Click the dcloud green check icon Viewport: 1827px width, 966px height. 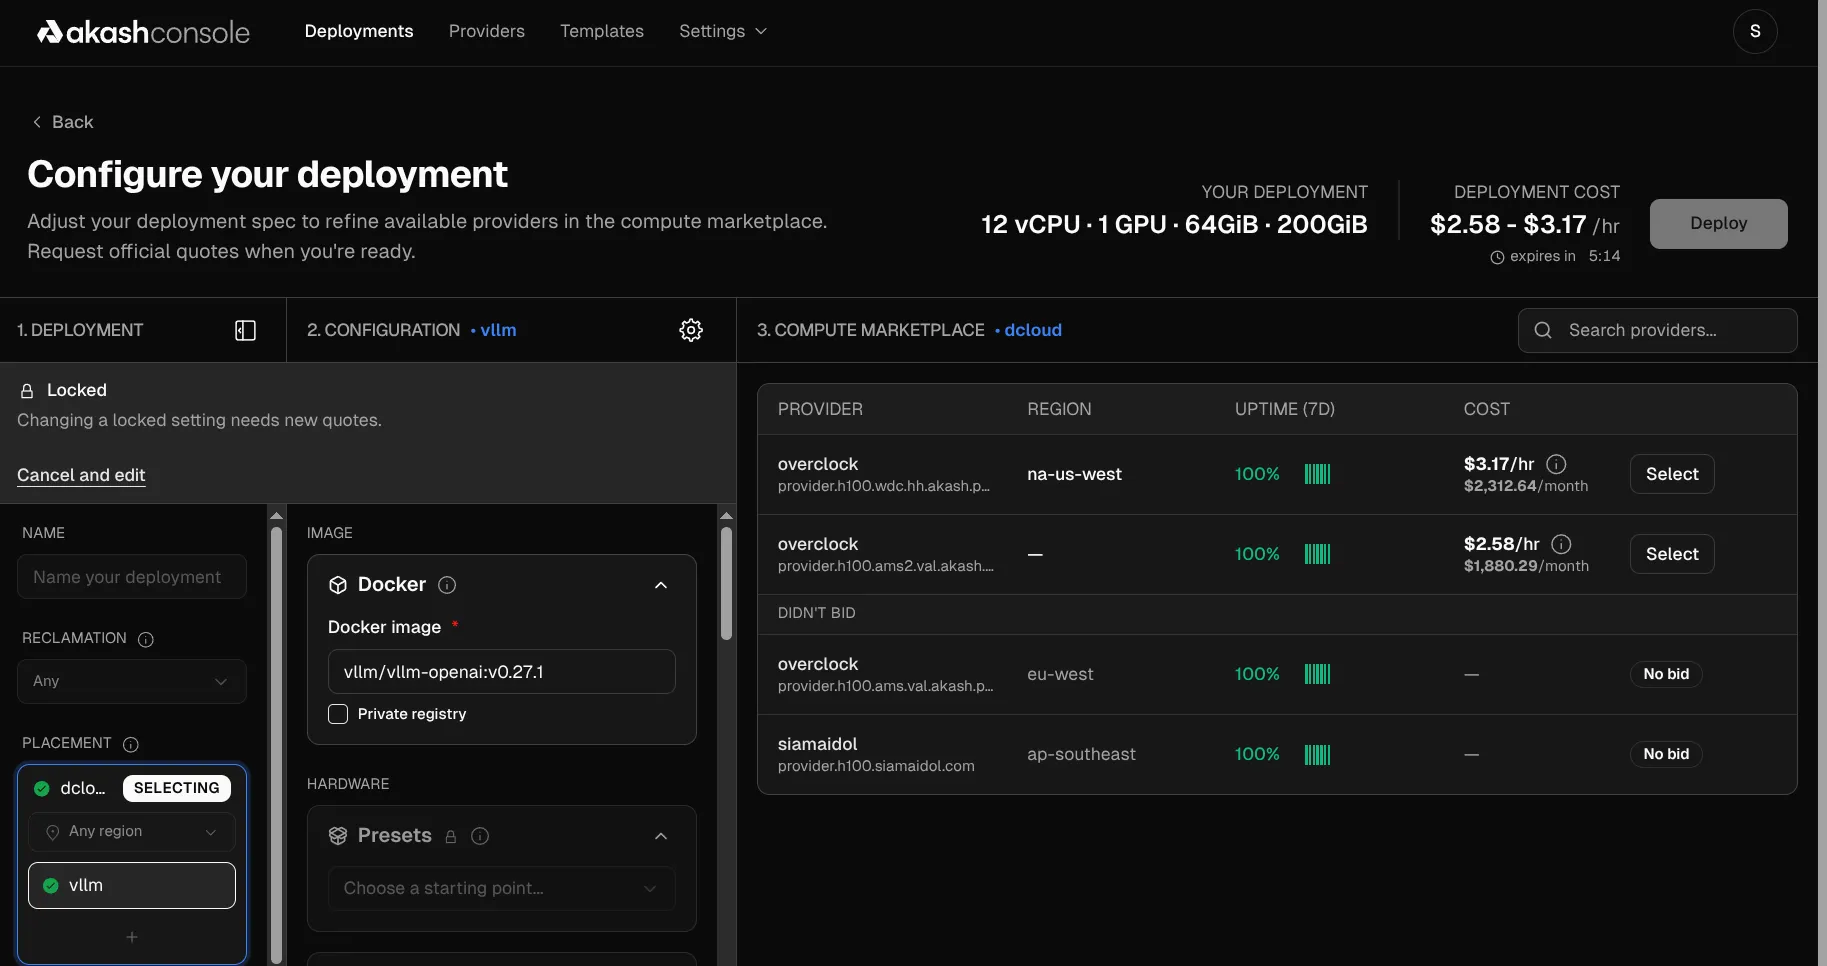click(42, 788)
